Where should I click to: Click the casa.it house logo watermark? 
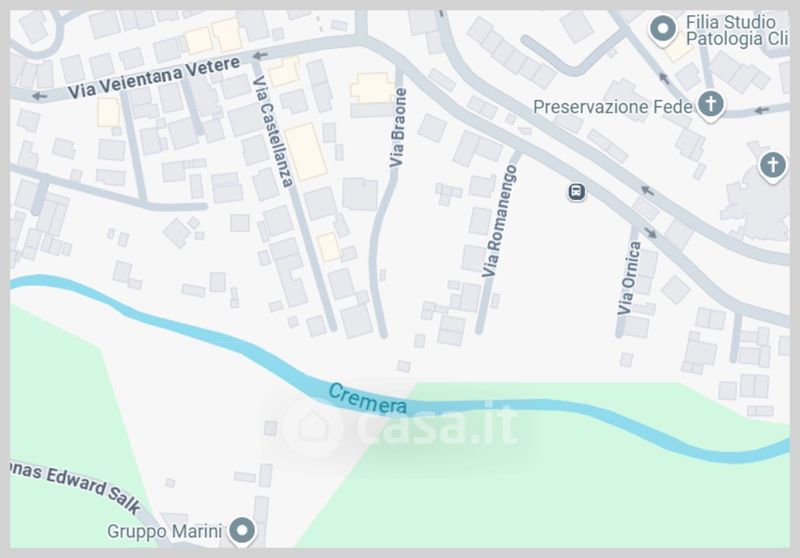point(313,426)
